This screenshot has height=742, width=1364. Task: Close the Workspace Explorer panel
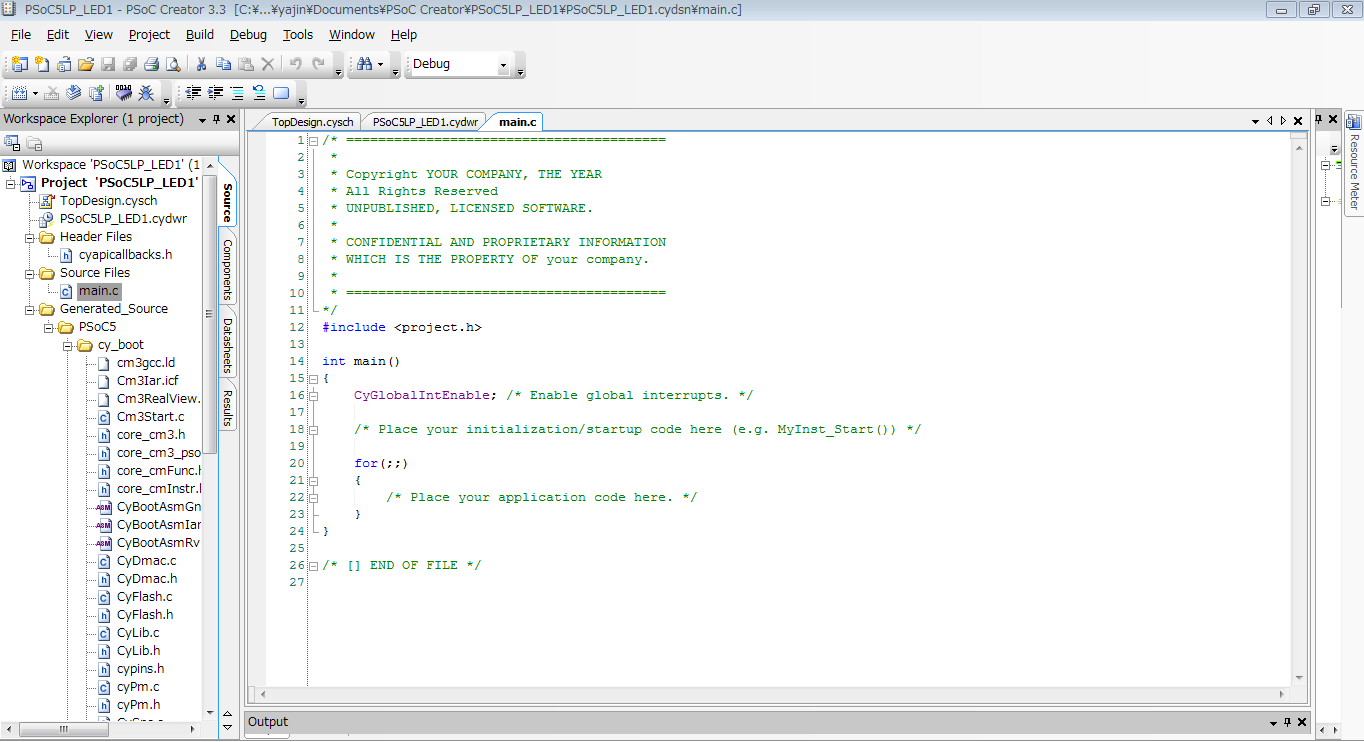(x=231, y=119)
